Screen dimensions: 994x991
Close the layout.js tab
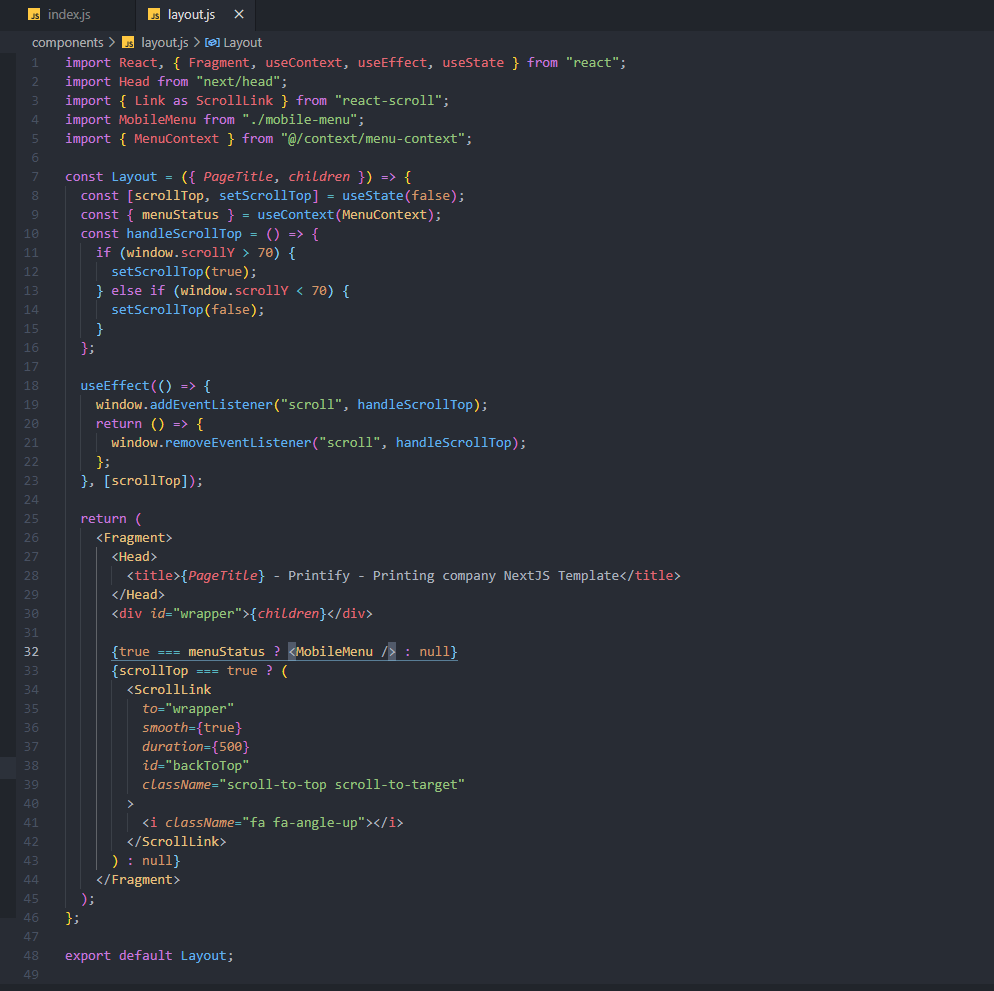238,15
